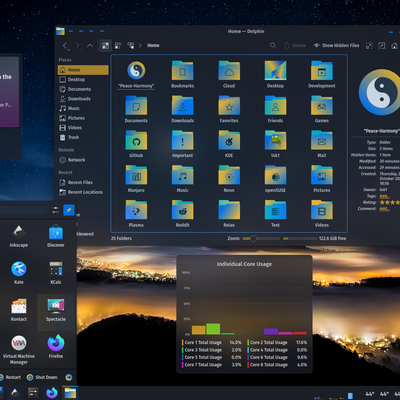Open launcher configure sliders icon
This screenshot has height=400, width=400.
click(x=55, y=210)
